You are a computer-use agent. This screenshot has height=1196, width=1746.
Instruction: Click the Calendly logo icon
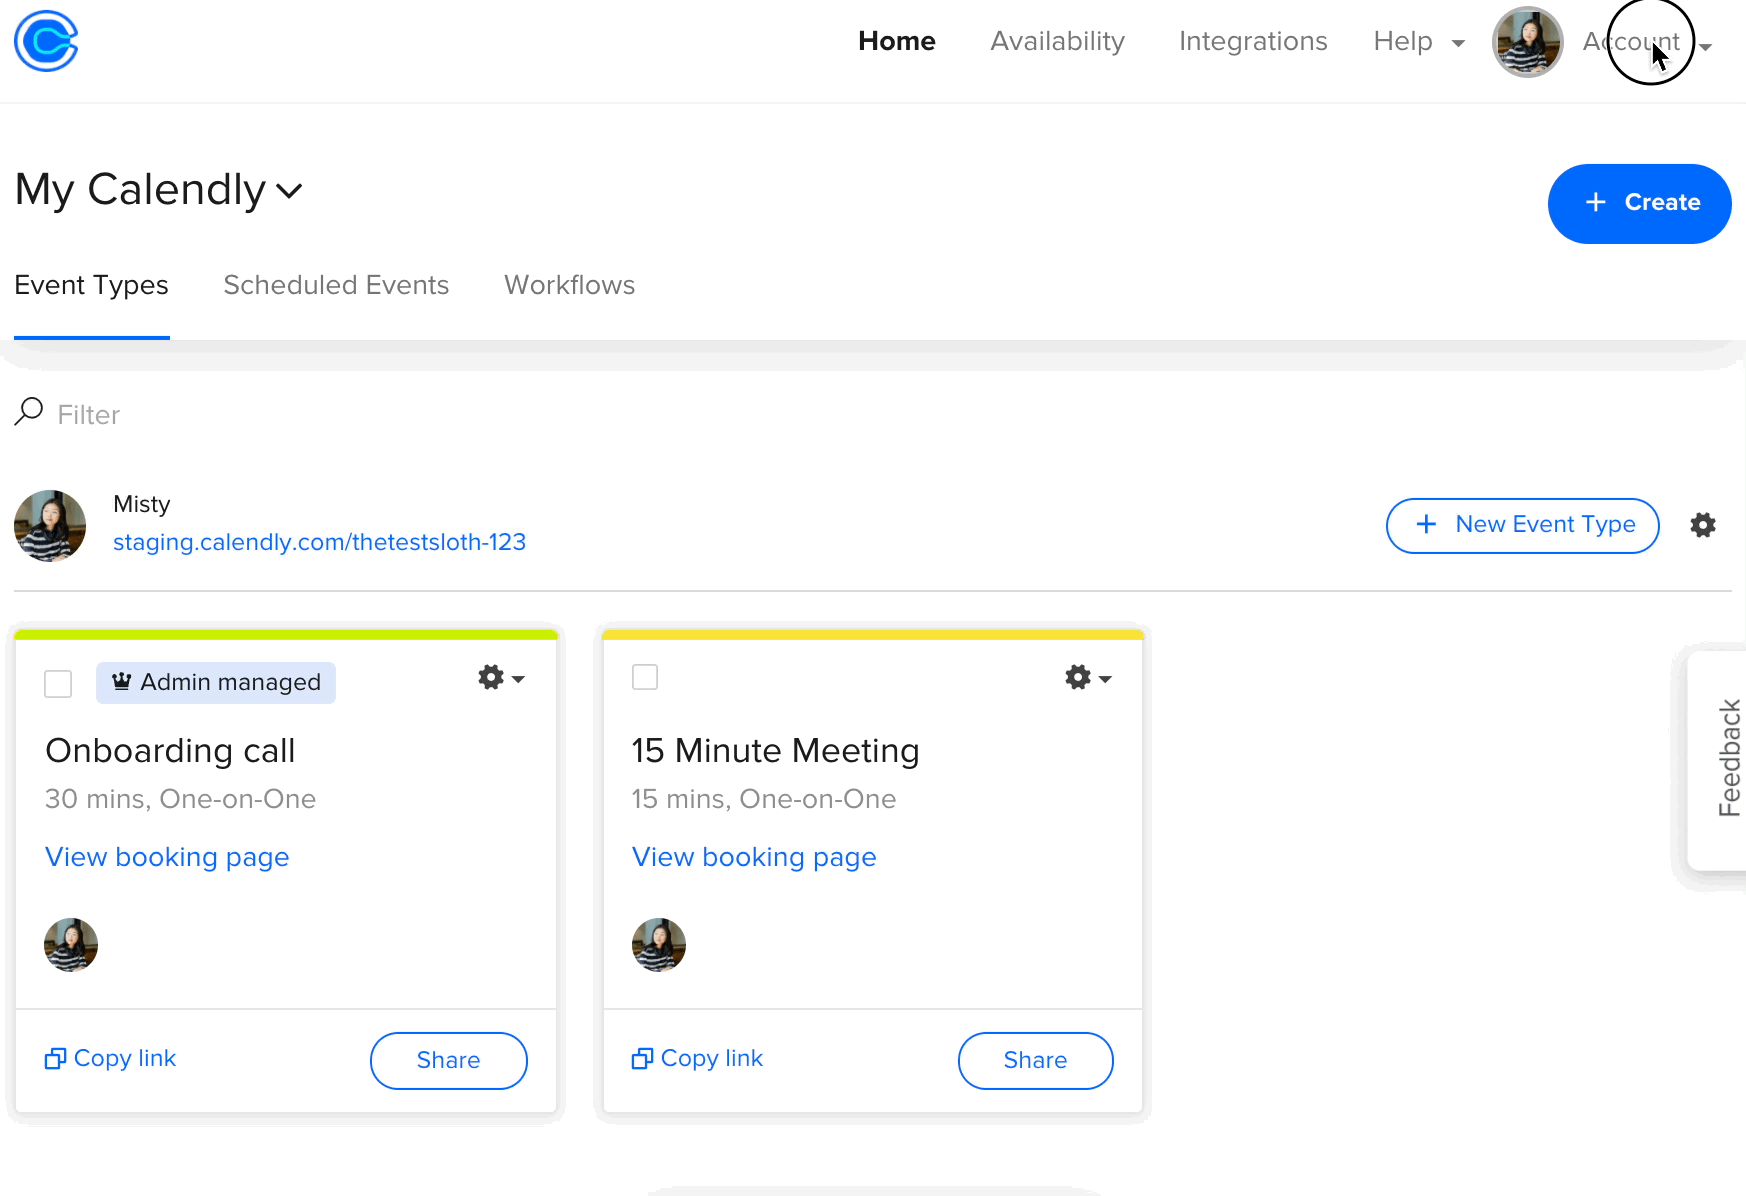pos(46,41)
